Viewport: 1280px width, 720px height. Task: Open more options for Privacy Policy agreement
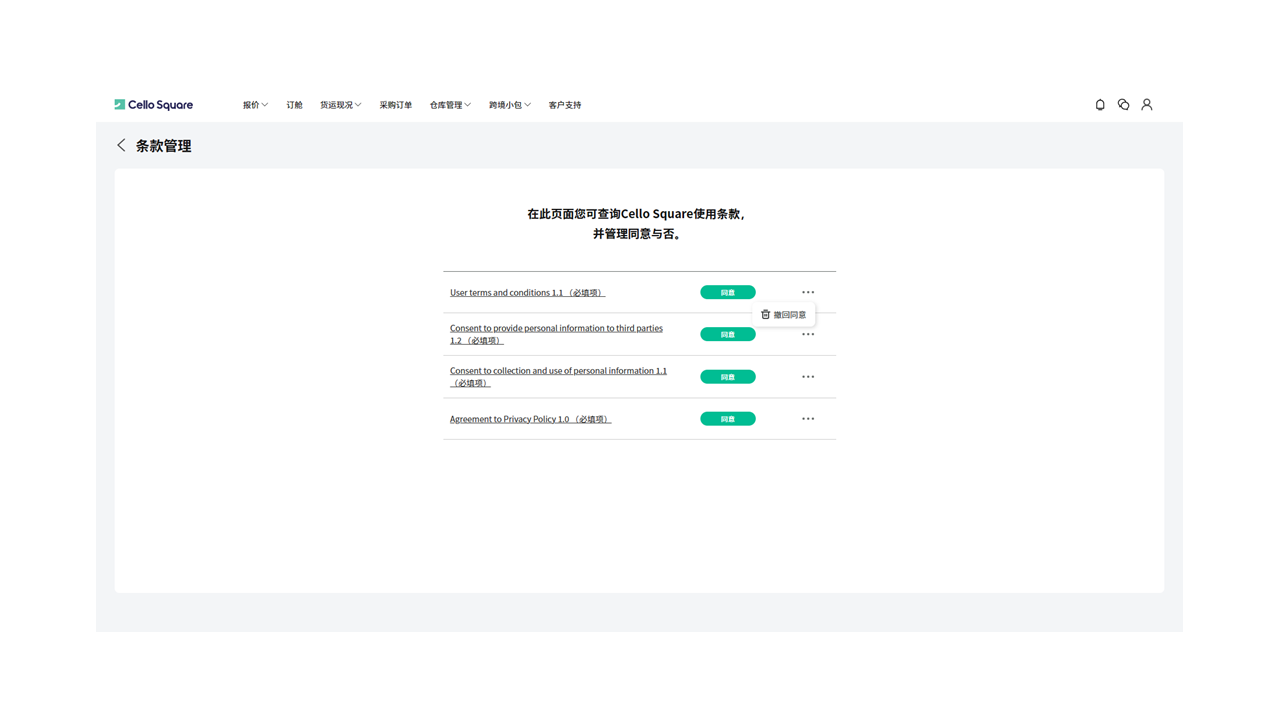click(x=808, y=419)
